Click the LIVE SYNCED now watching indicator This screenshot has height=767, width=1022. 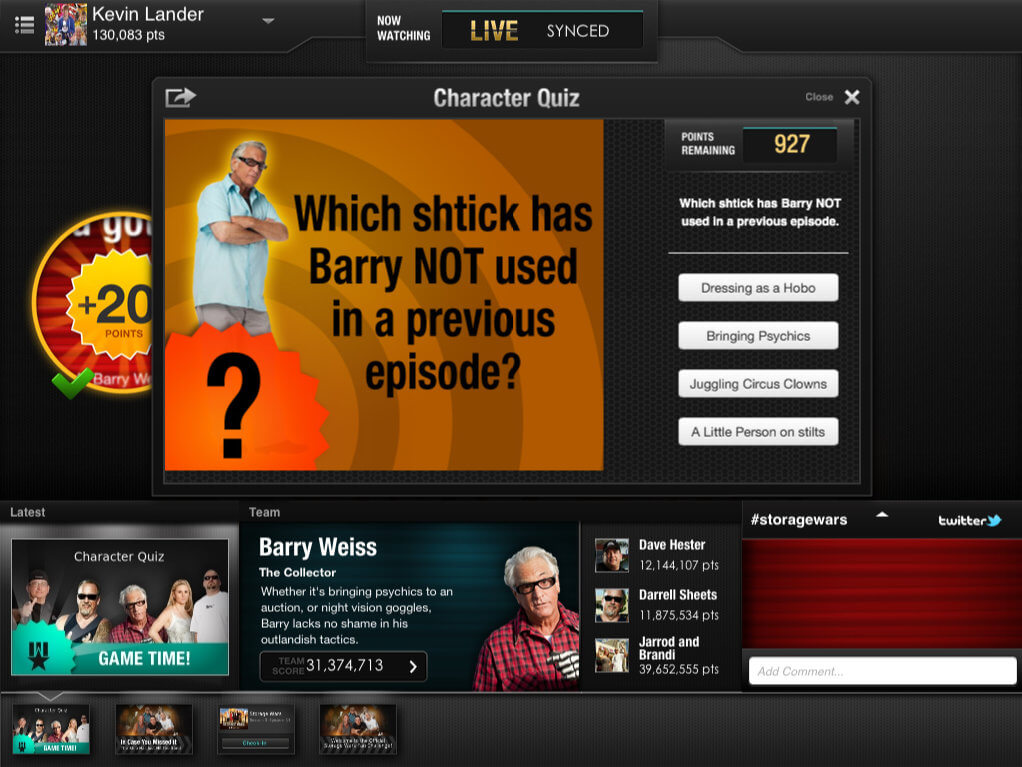click(x=541, y=31)
